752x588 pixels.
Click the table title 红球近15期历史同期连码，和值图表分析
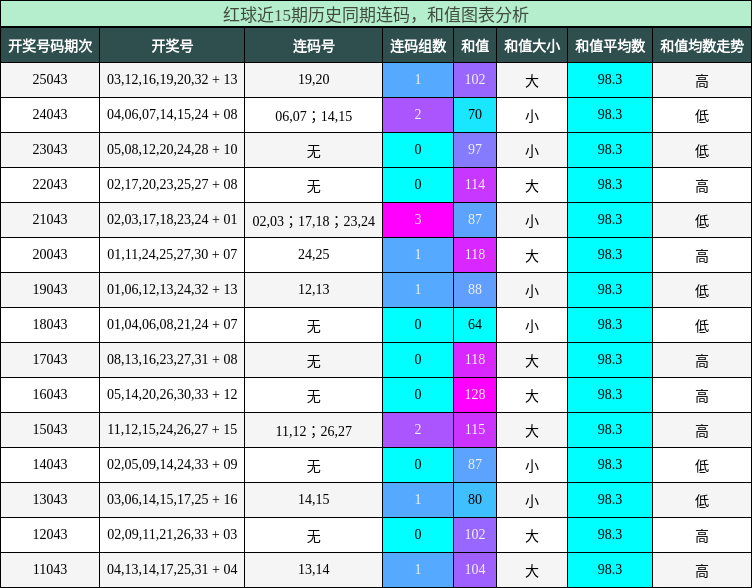coord(376,14)
